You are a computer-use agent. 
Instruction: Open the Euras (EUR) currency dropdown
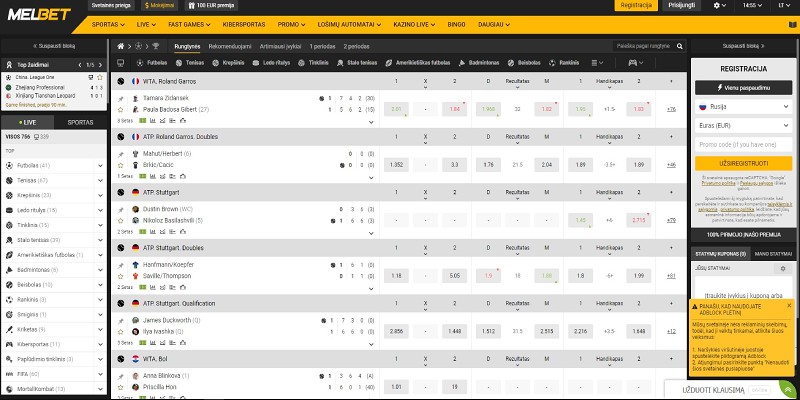tap(742, 126)
